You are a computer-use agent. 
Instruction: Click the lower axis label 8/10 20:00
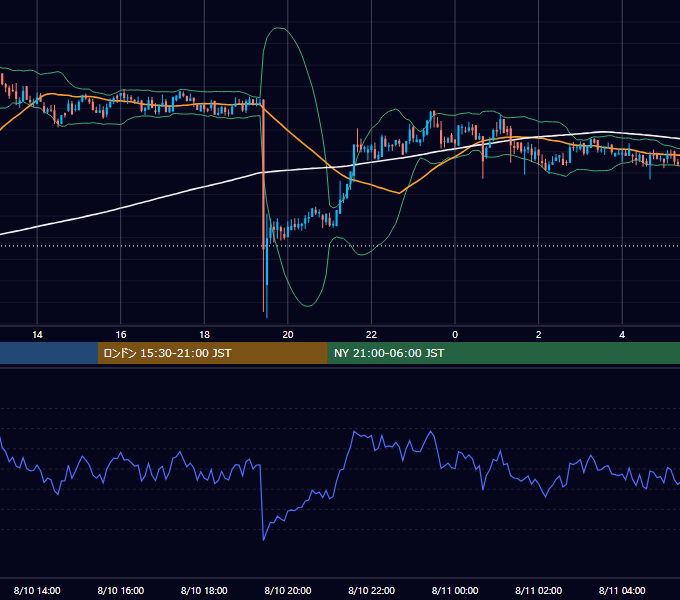click(x=288, y=590)
